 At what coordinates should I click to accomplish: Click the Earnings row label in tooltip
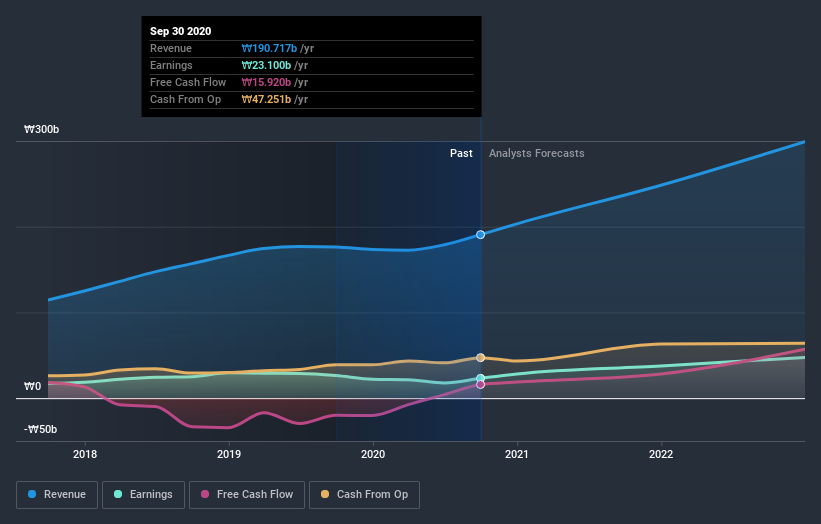171,65
